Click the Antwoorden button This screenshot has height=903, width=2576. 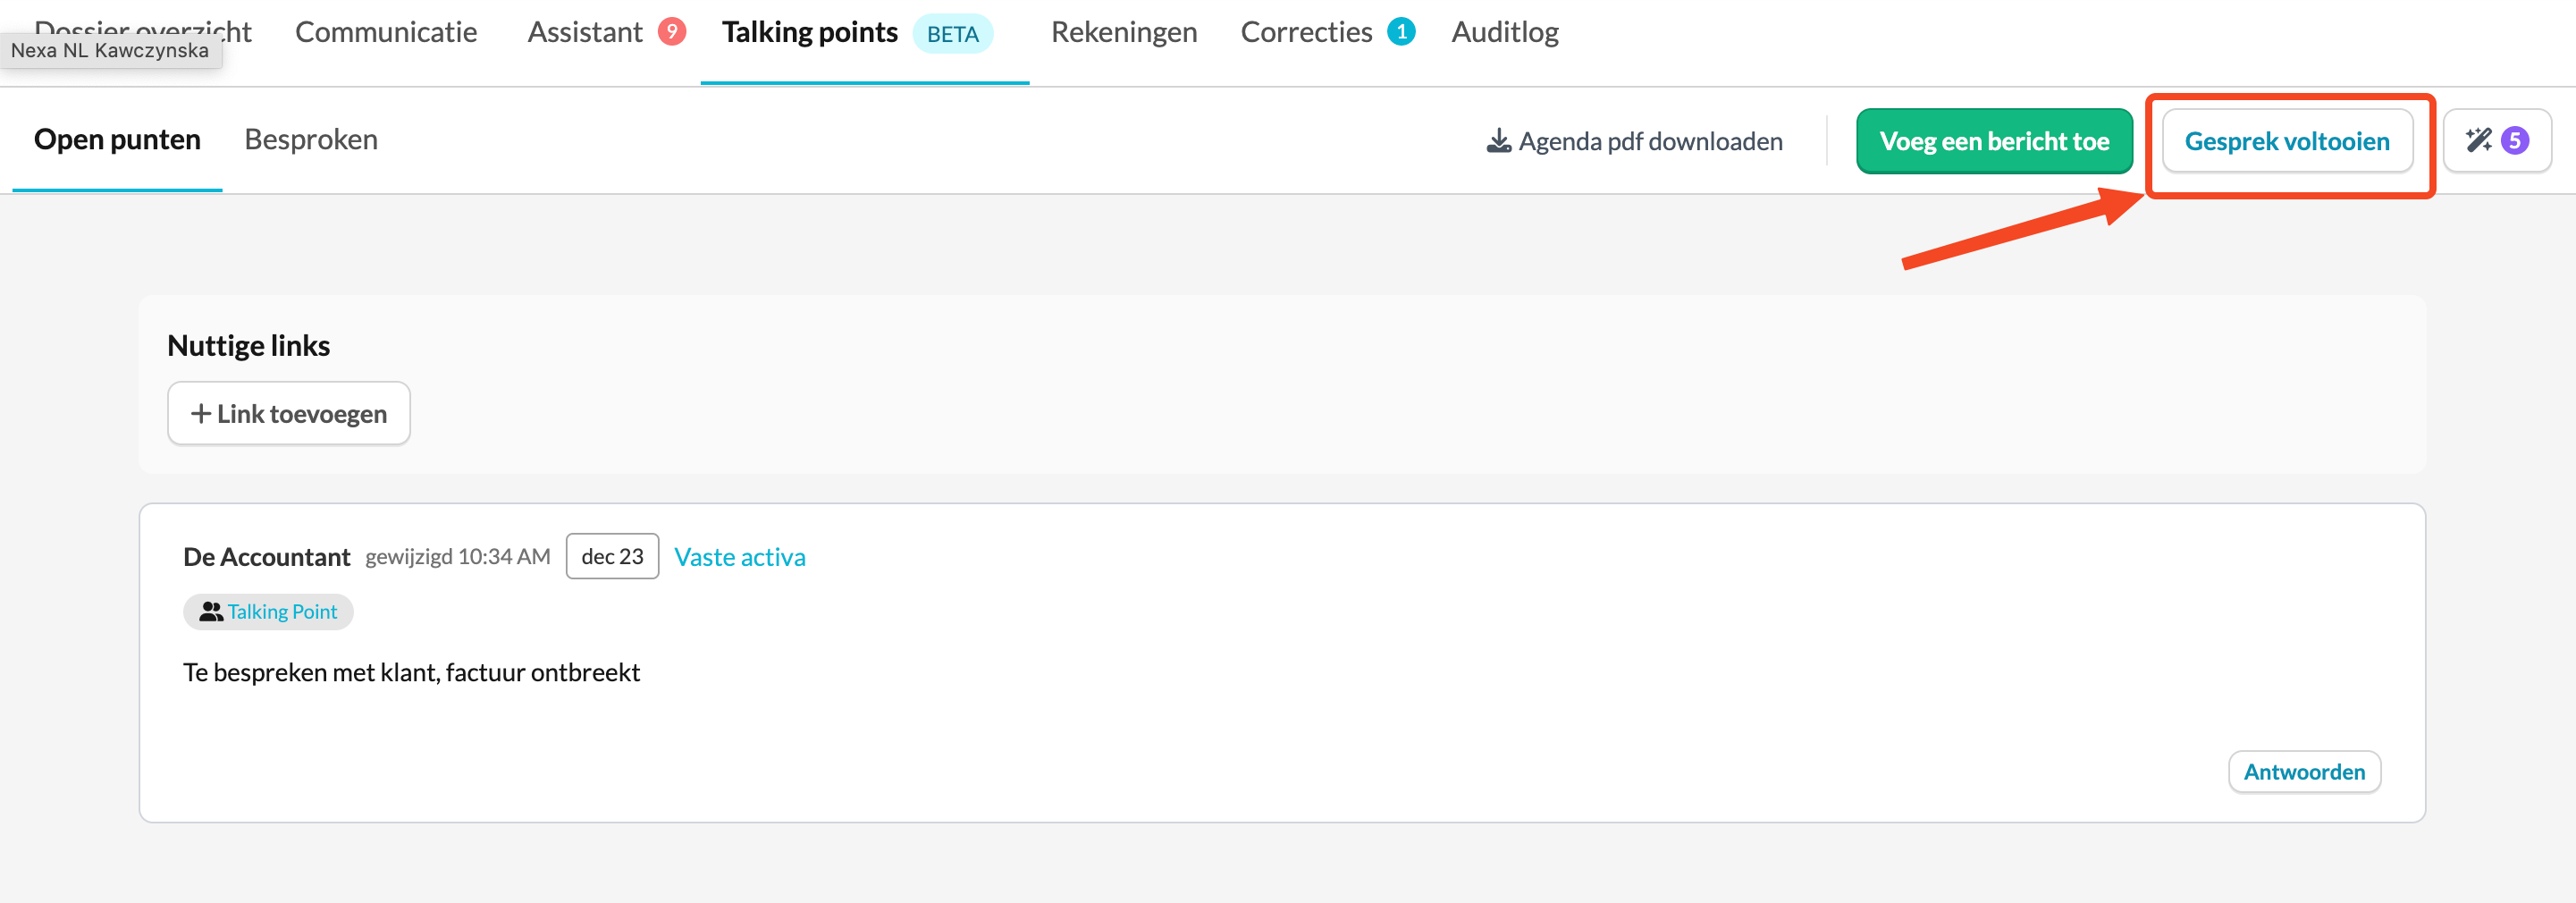[x=2304, y=772]
